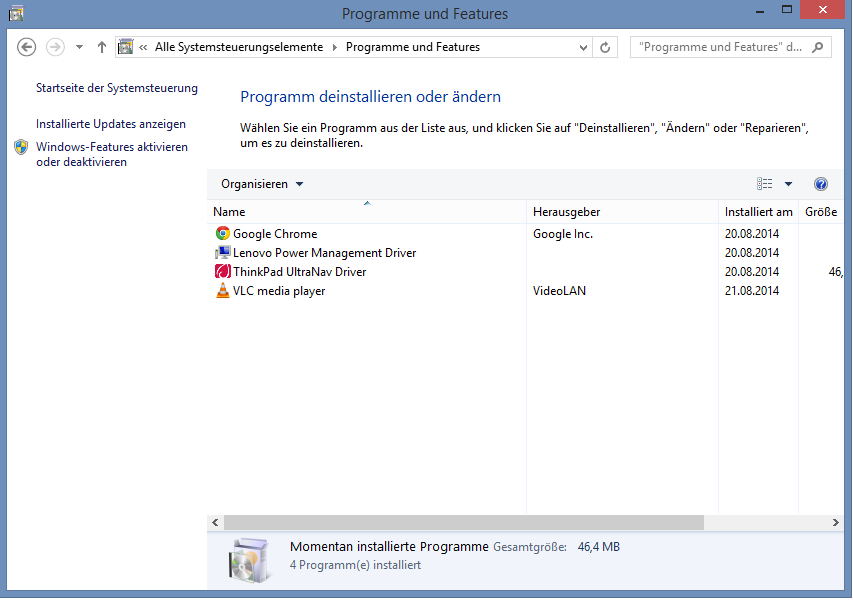Click the Lenovo Power Management Driver icon
853x600 pixels.
pos(222,252)
